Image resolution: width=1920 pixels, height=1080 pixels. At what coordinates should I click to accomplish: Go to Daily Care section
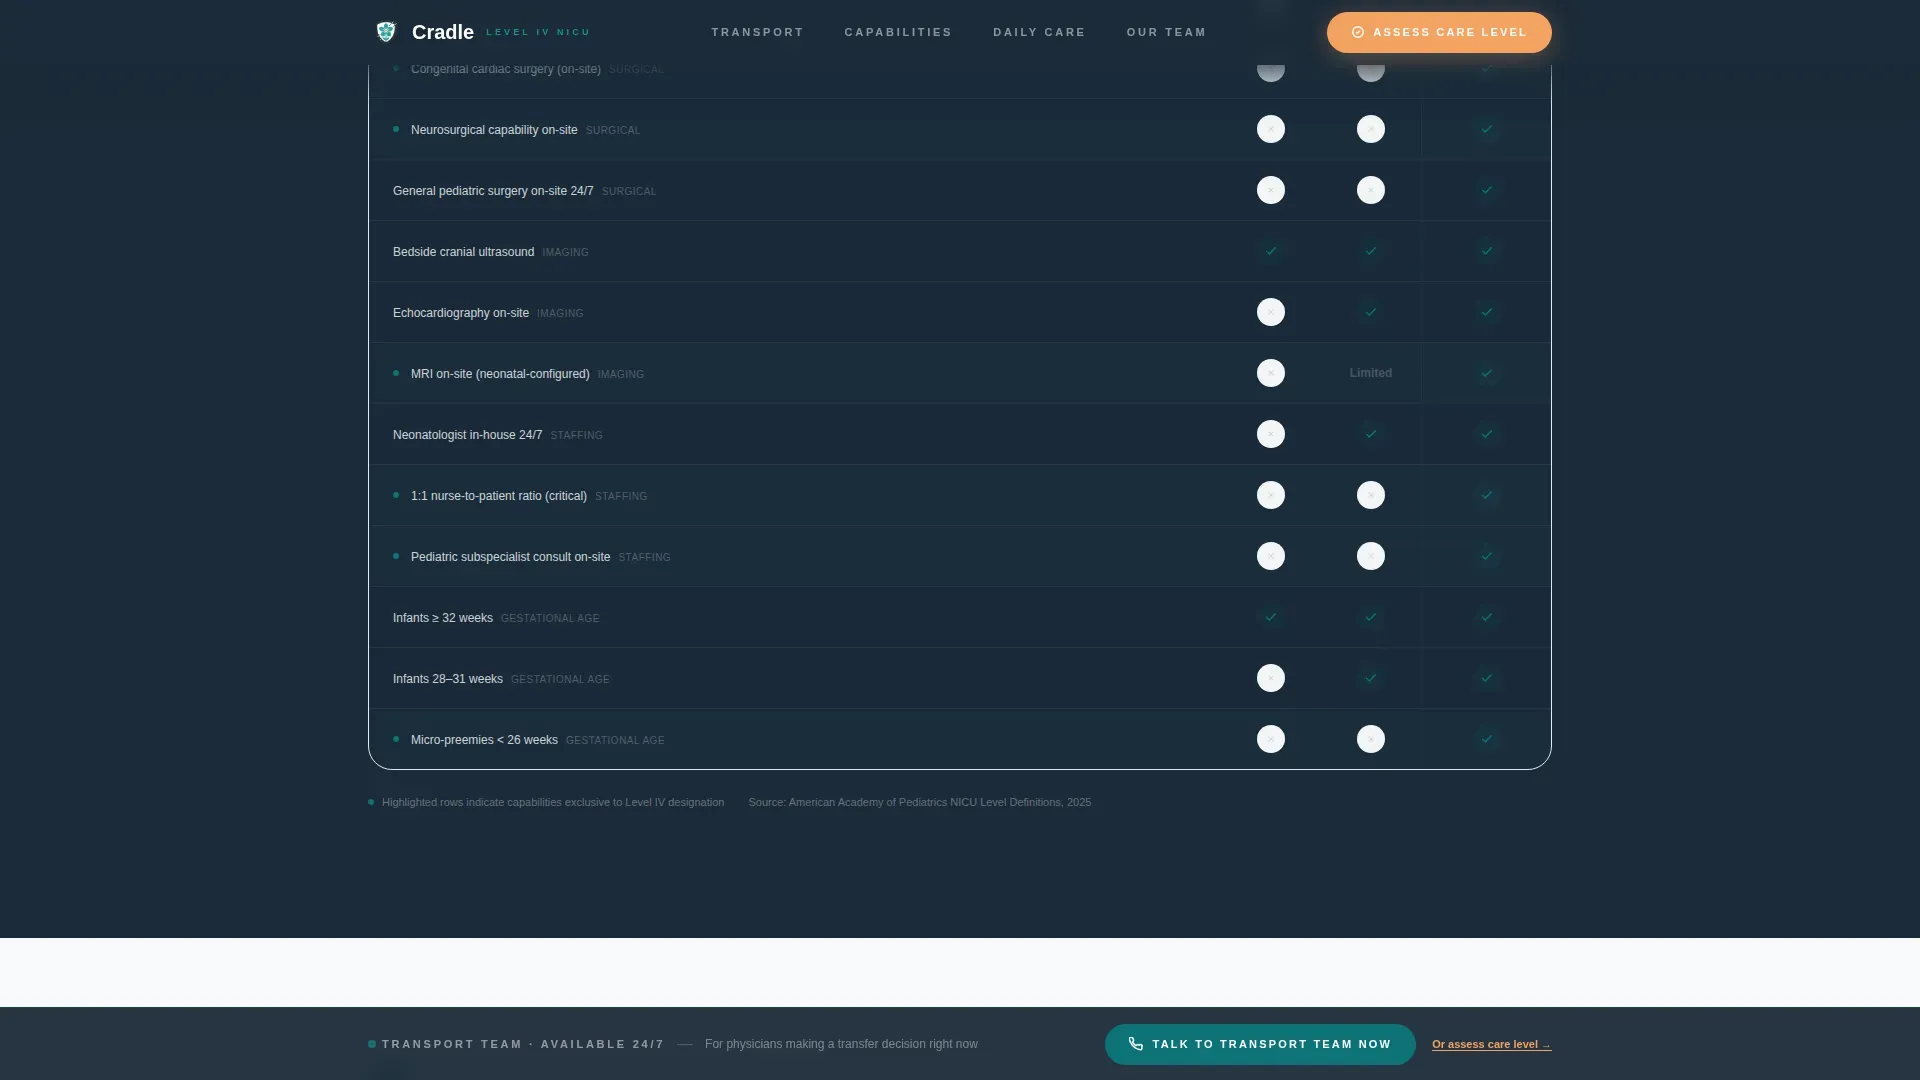pos(1039,32)
